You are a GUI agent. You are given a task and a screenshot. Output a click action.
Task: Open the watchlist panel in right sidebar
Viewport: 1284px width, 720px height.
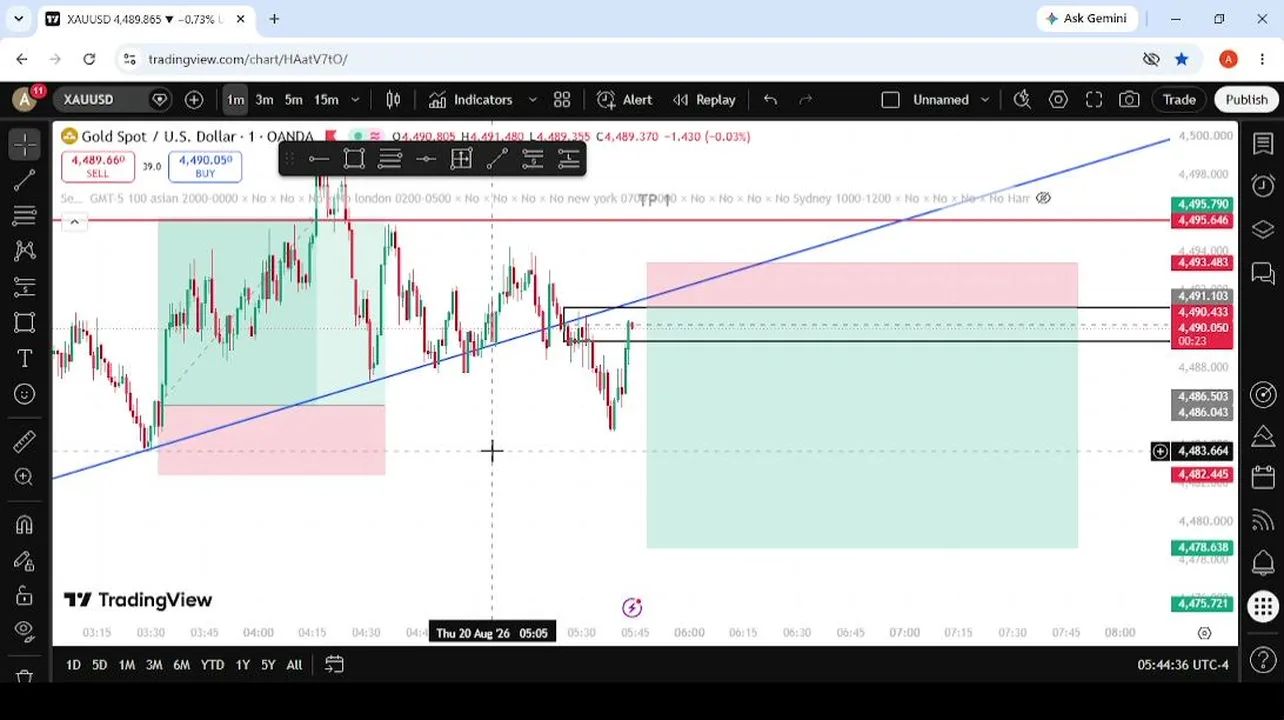(x=1263, y=144)
